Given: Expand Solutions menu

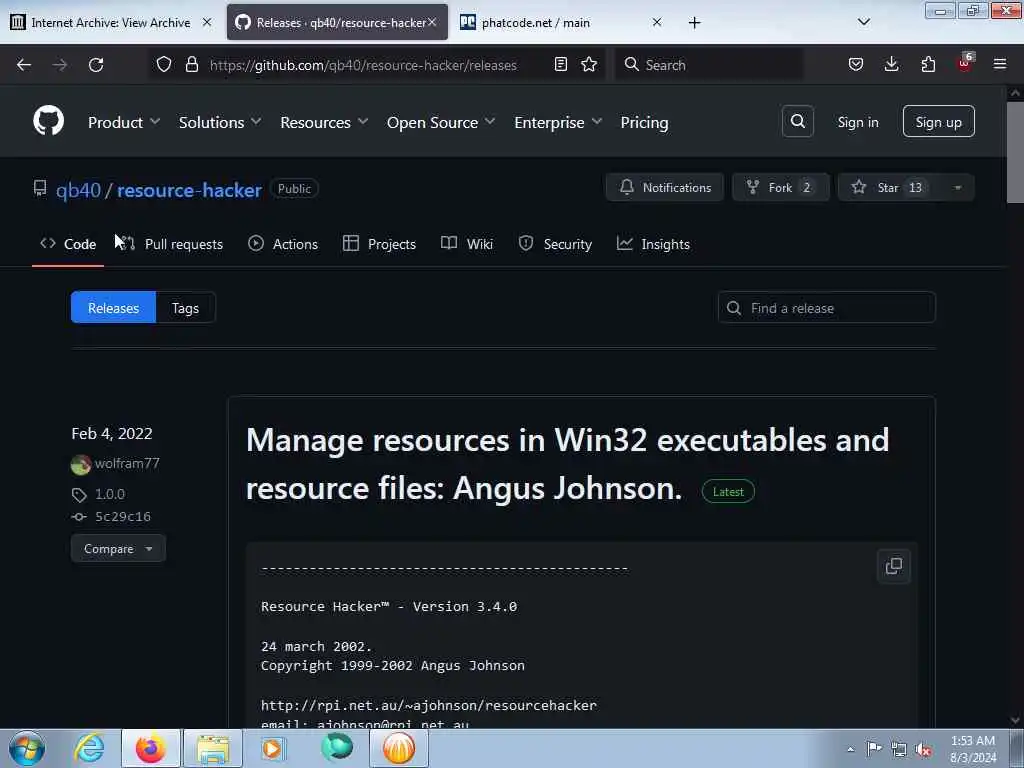Looking at the screenshot, I should tap(220, 122).
